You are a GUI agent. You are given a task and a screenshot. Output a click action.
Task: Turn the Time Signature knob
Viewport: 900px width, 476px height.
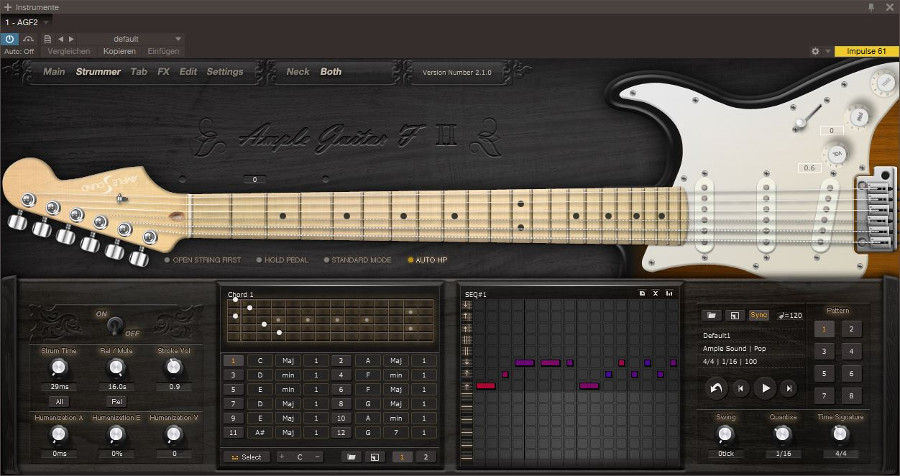point(840,434)
